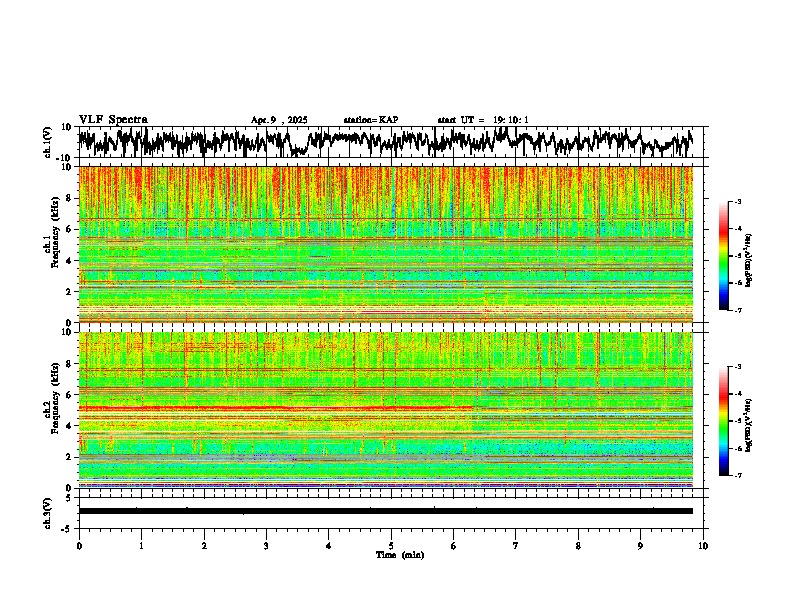The width and height of the screenshot is (792, 612).
Task: Click the ch.2 spectrogram panel
Action: (386, 410)
